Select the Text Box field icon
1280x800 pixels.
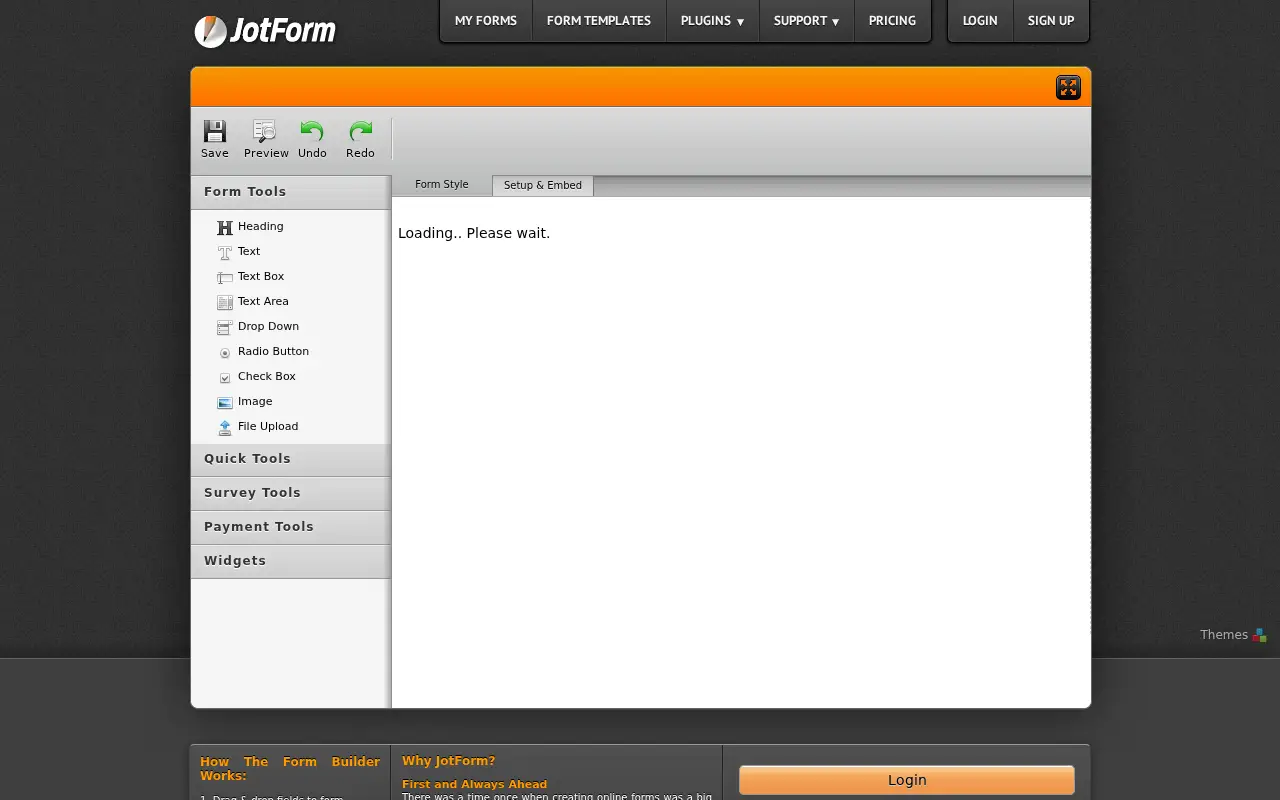pyautogui.click(x=225, y=277)
